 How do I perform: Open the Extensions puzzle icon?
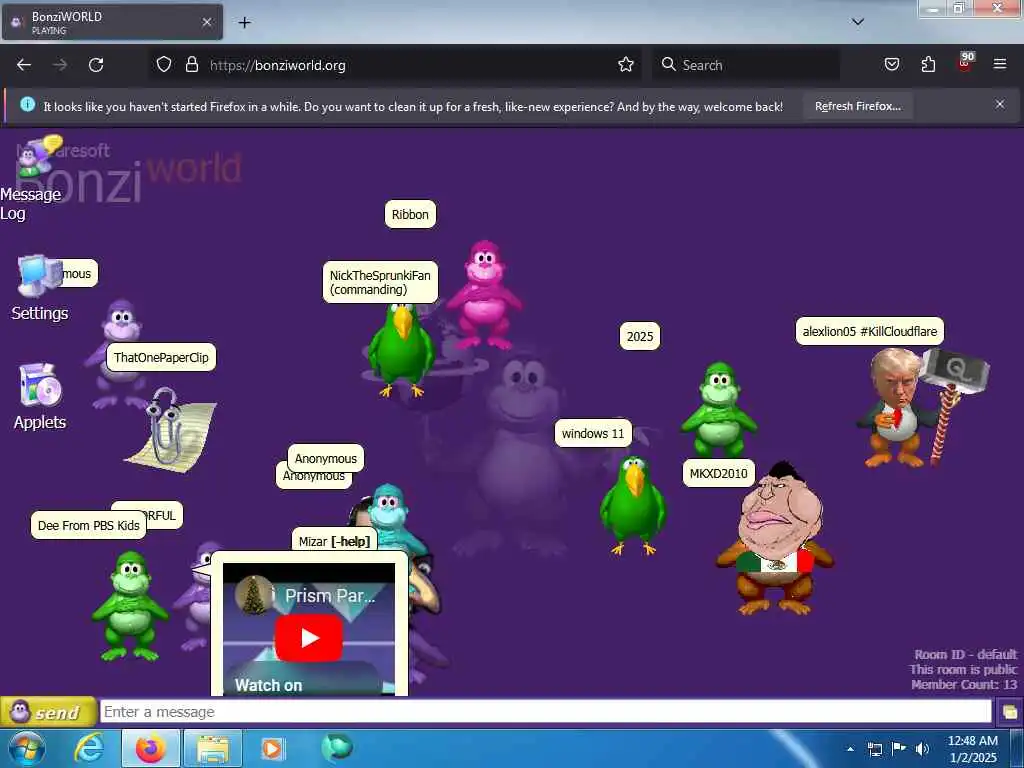(x=928, y=65)
